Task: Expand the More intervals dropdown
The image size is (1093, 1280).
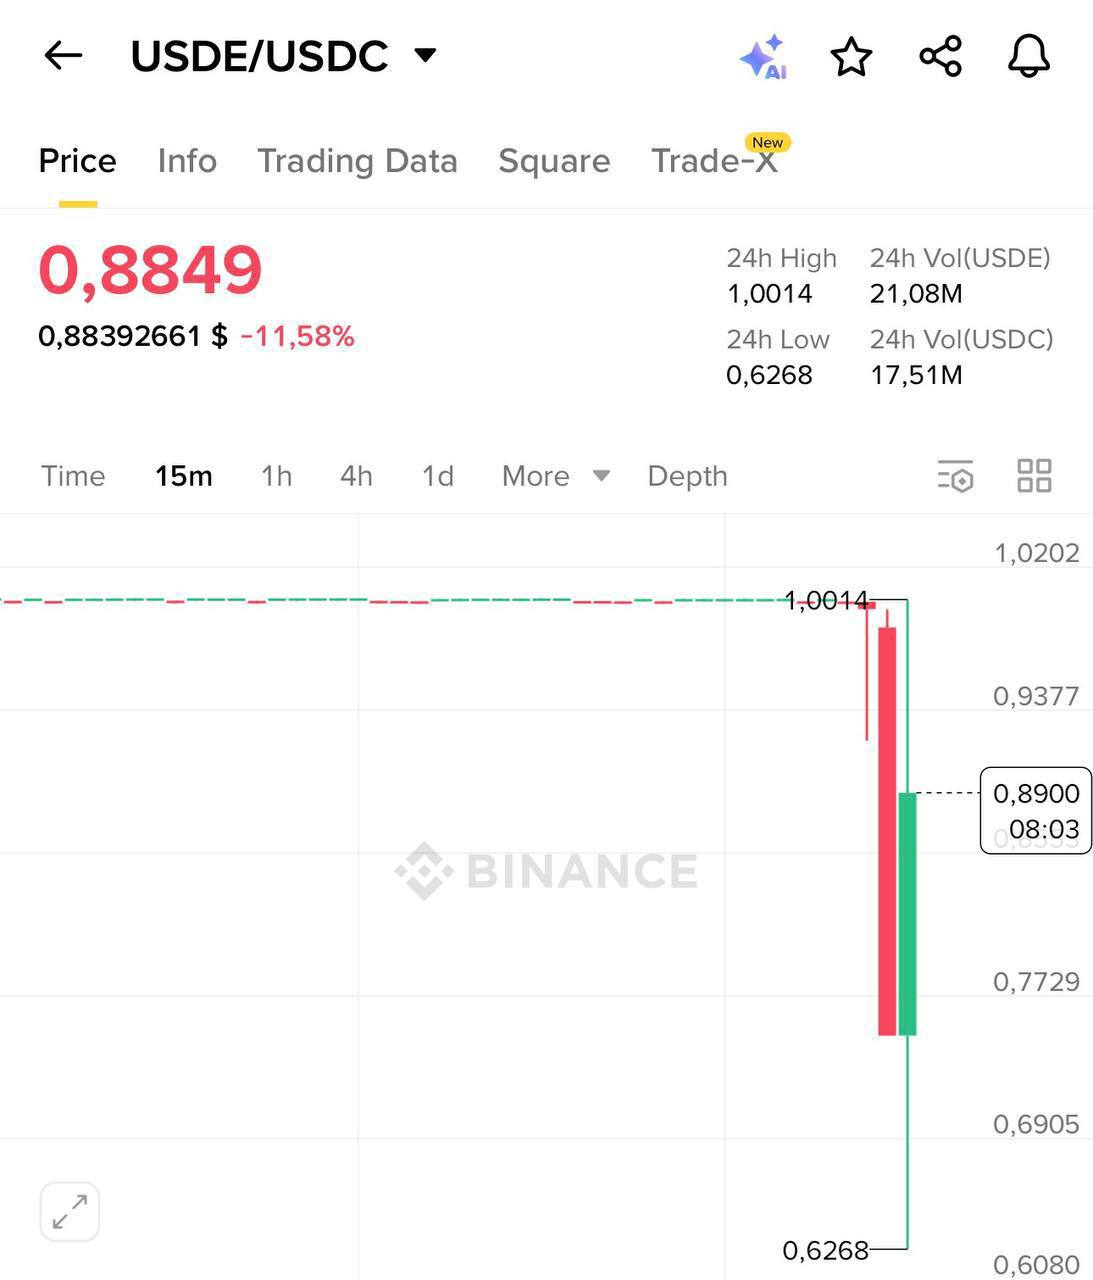Action: 555,476
